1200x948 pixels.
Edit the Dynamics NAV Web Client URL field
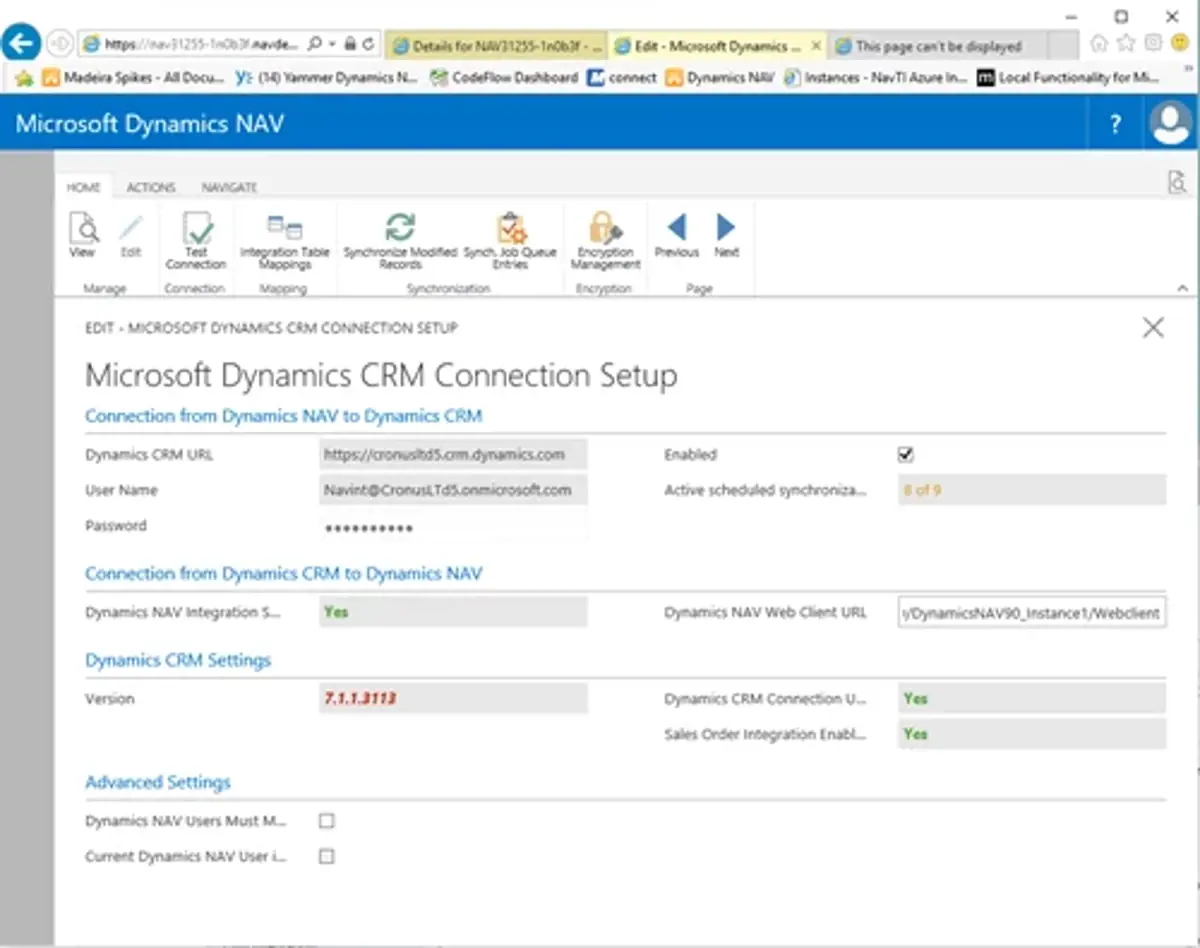tap(1030, 612)
